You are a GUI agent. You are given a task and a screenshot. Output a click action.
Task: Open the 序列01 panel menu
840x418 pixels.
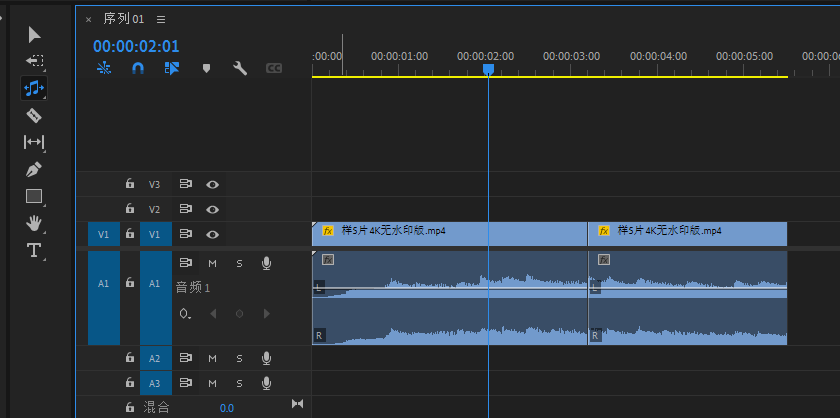coord(161,19)
